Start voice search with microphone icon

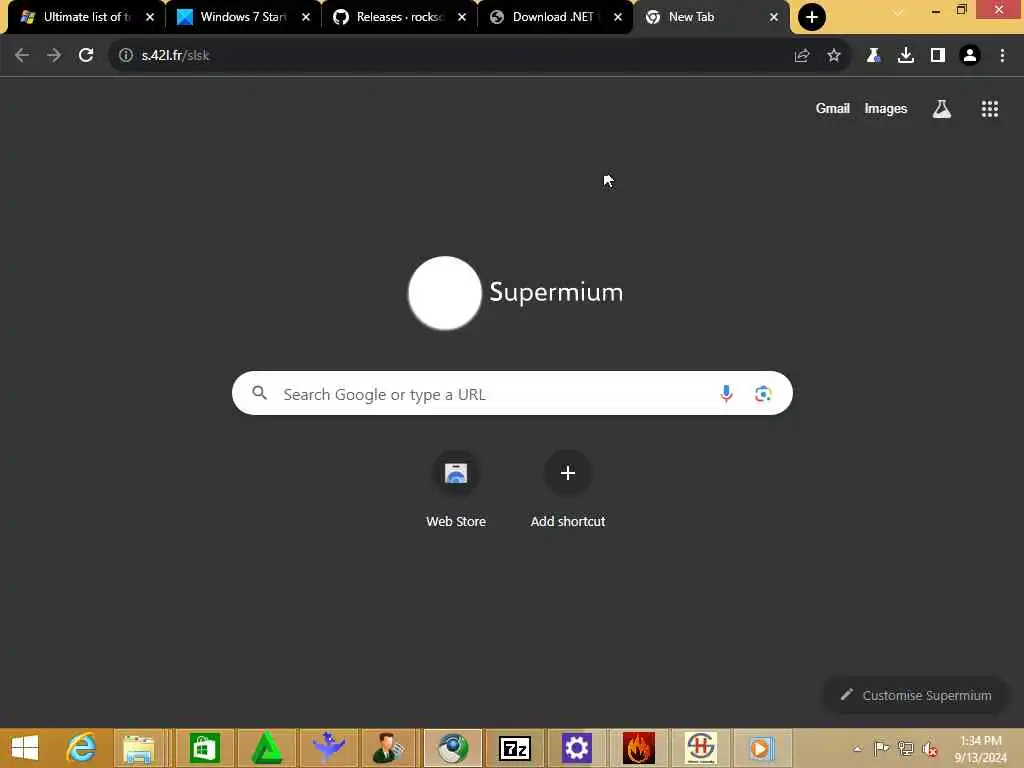coord(726,394)
